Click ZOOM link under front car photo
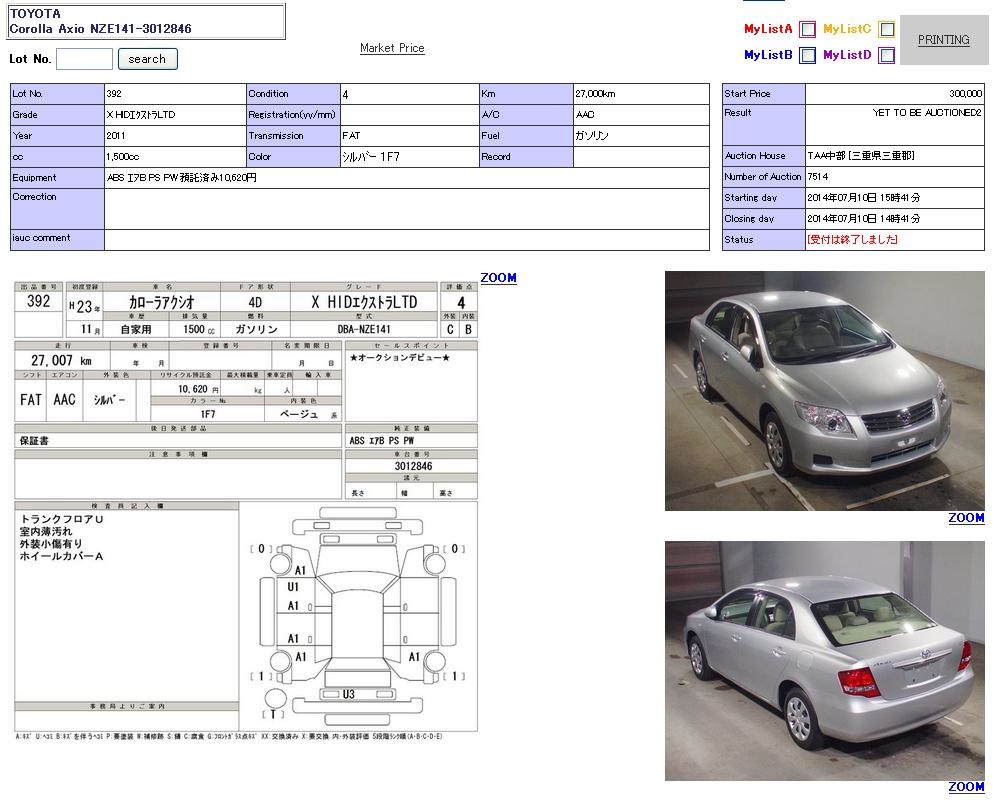This screenshot has width=1008, height=806. tap(966, 518)
